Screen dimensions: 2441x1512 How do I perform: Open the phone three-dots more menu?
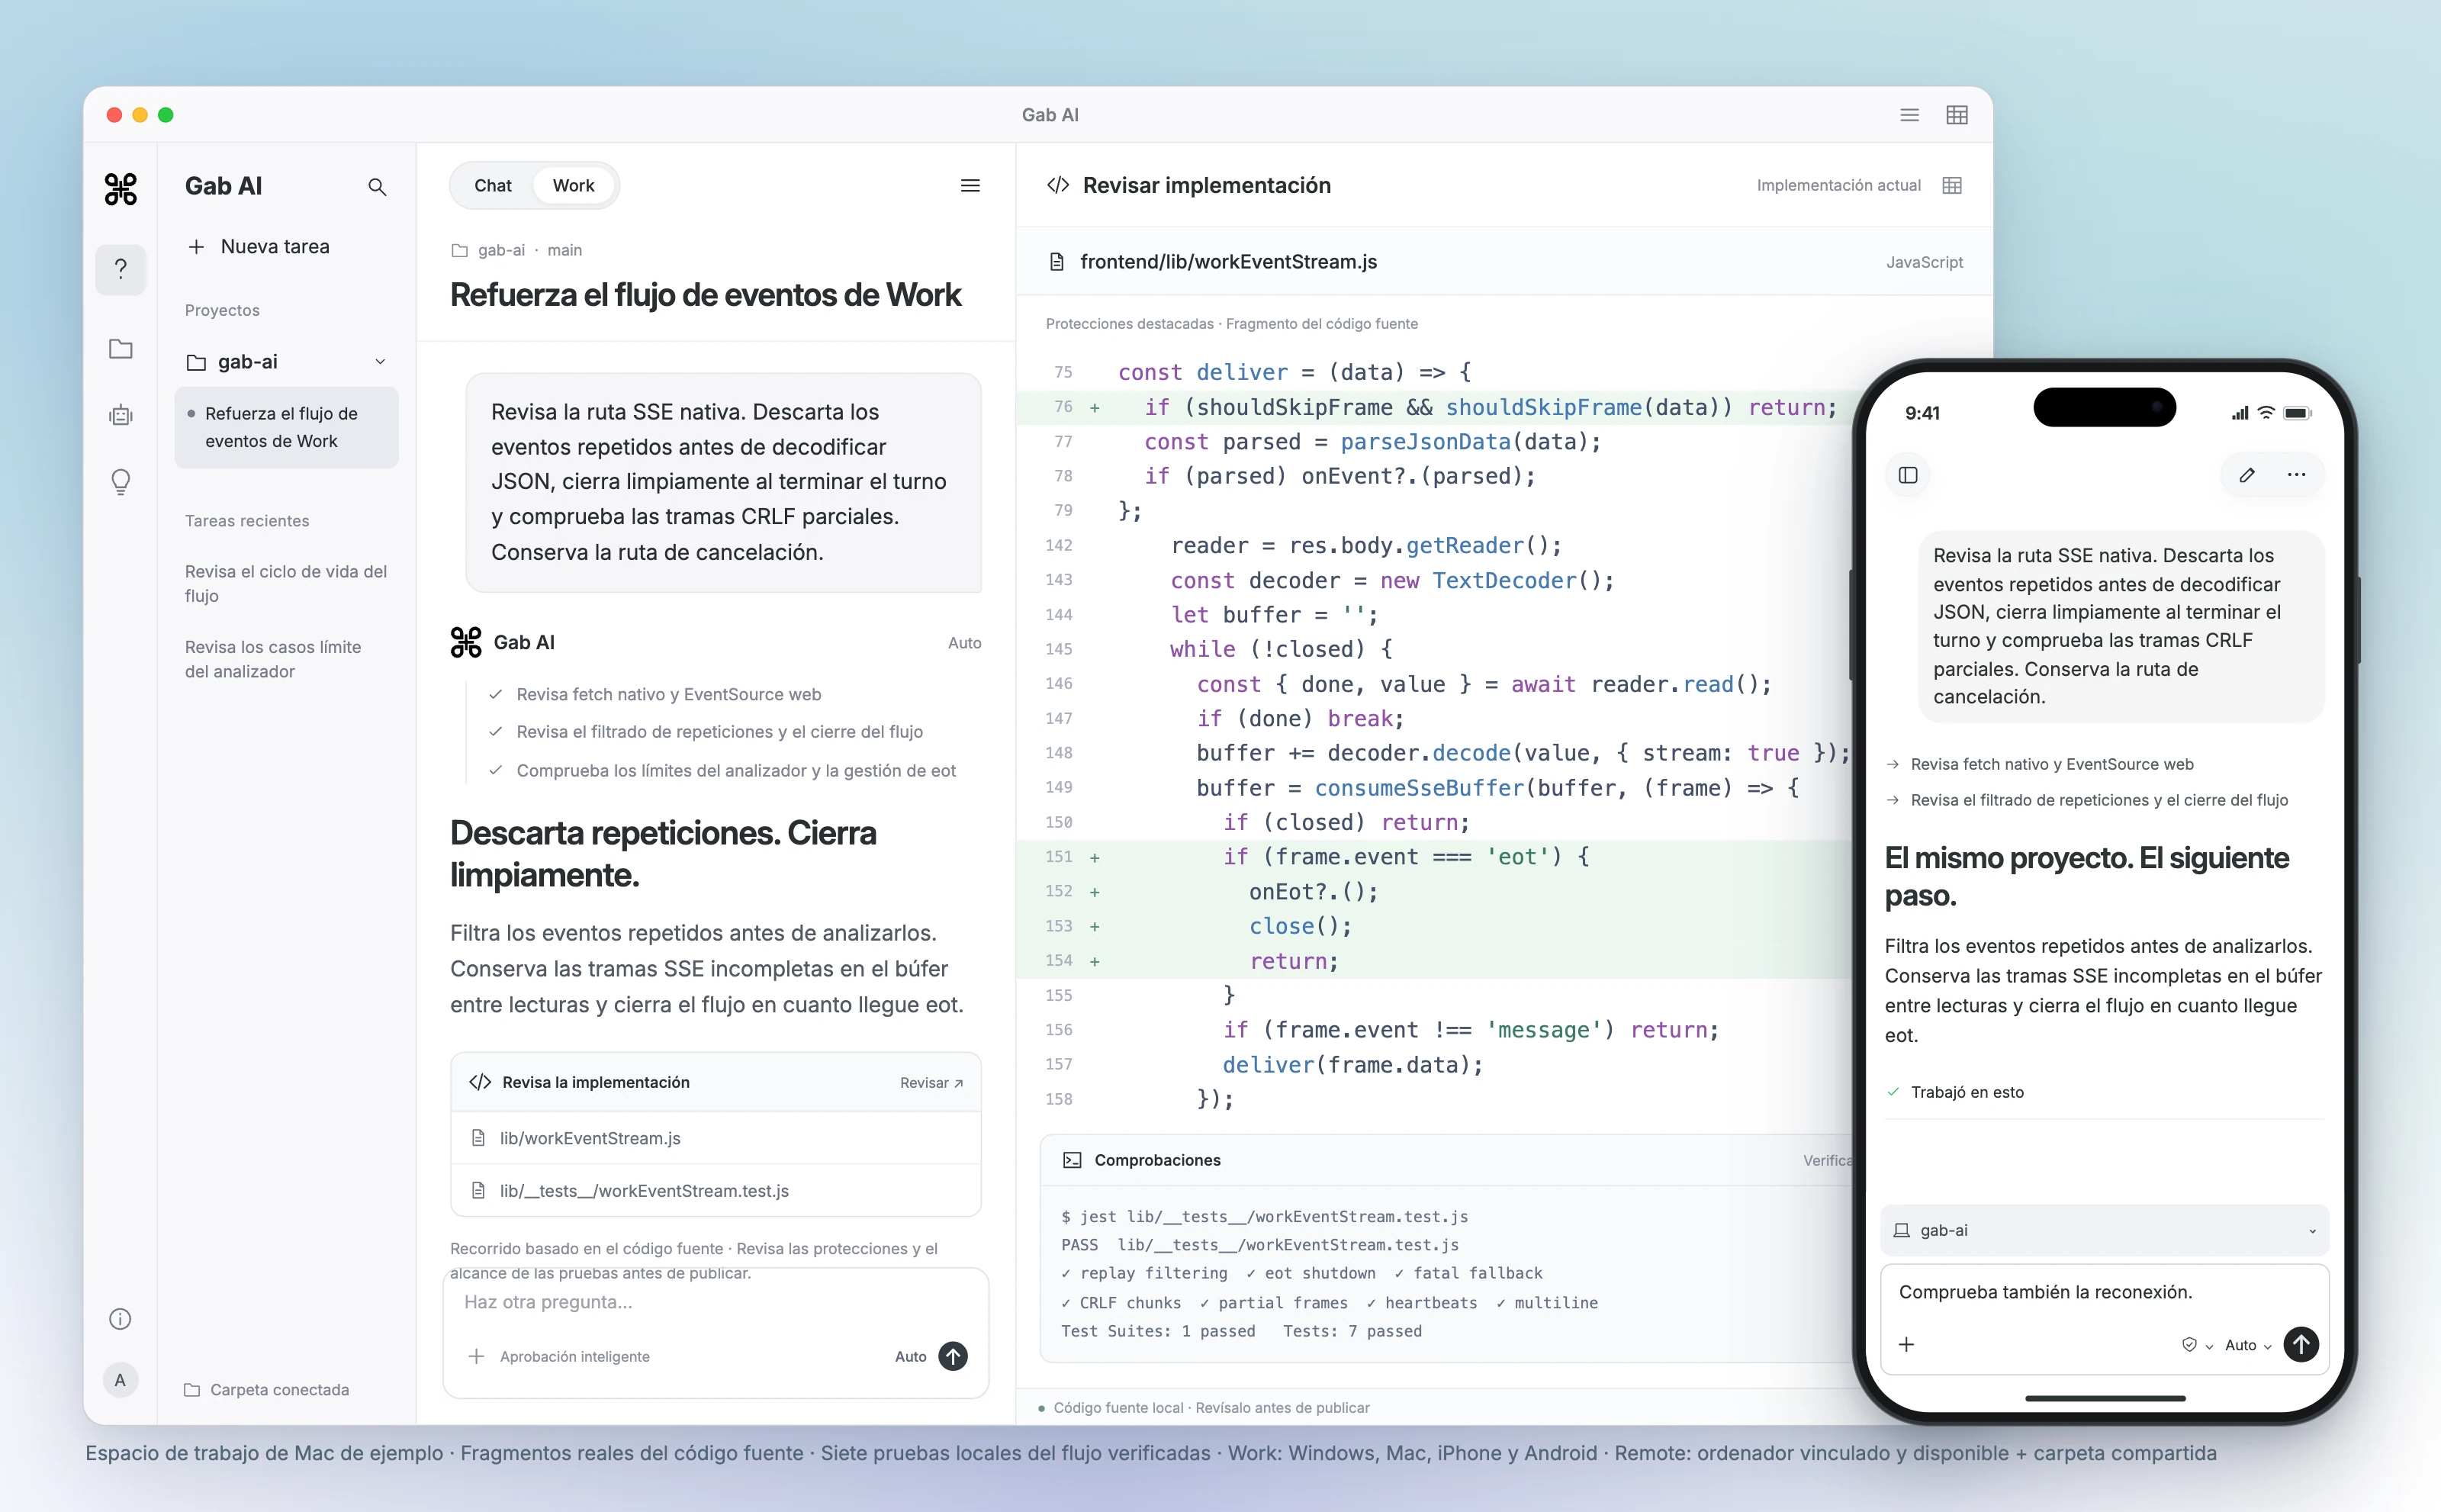[2296, 475]
